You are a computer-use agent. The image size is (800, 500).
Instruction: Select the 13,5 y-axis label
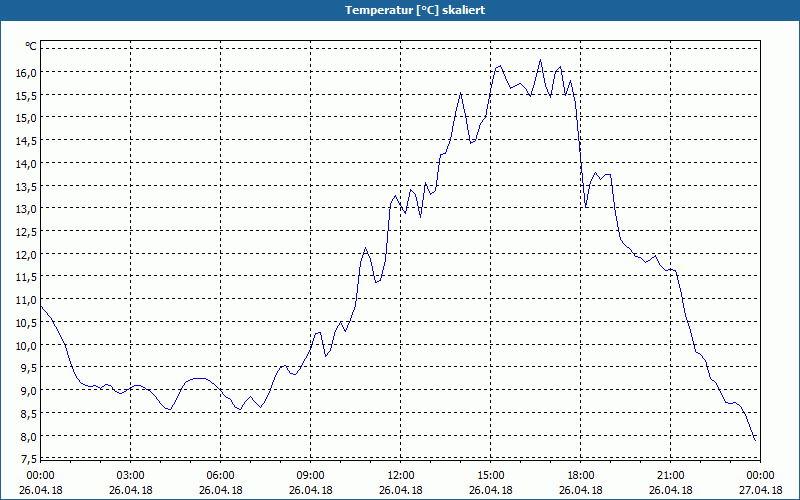26,186
